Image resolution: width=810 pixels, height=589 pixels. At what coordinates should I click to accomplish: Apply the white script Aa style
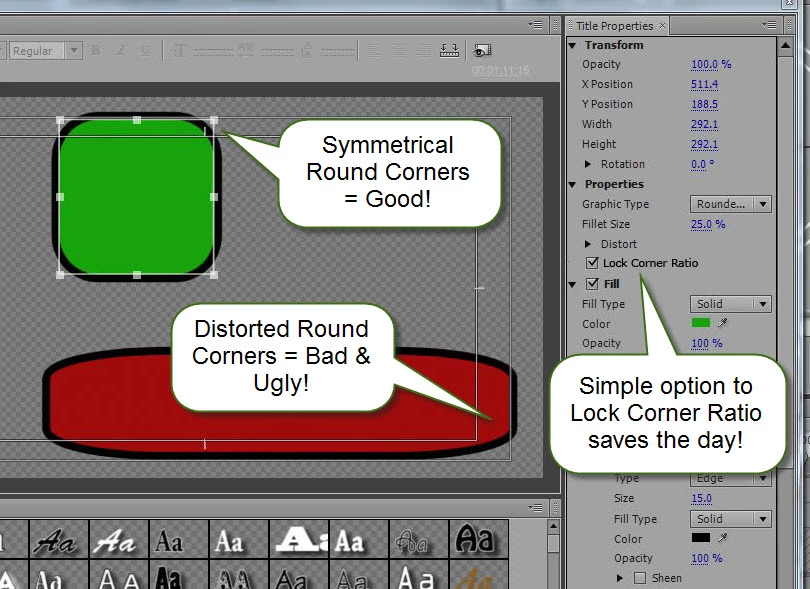[x=119, y=540]
